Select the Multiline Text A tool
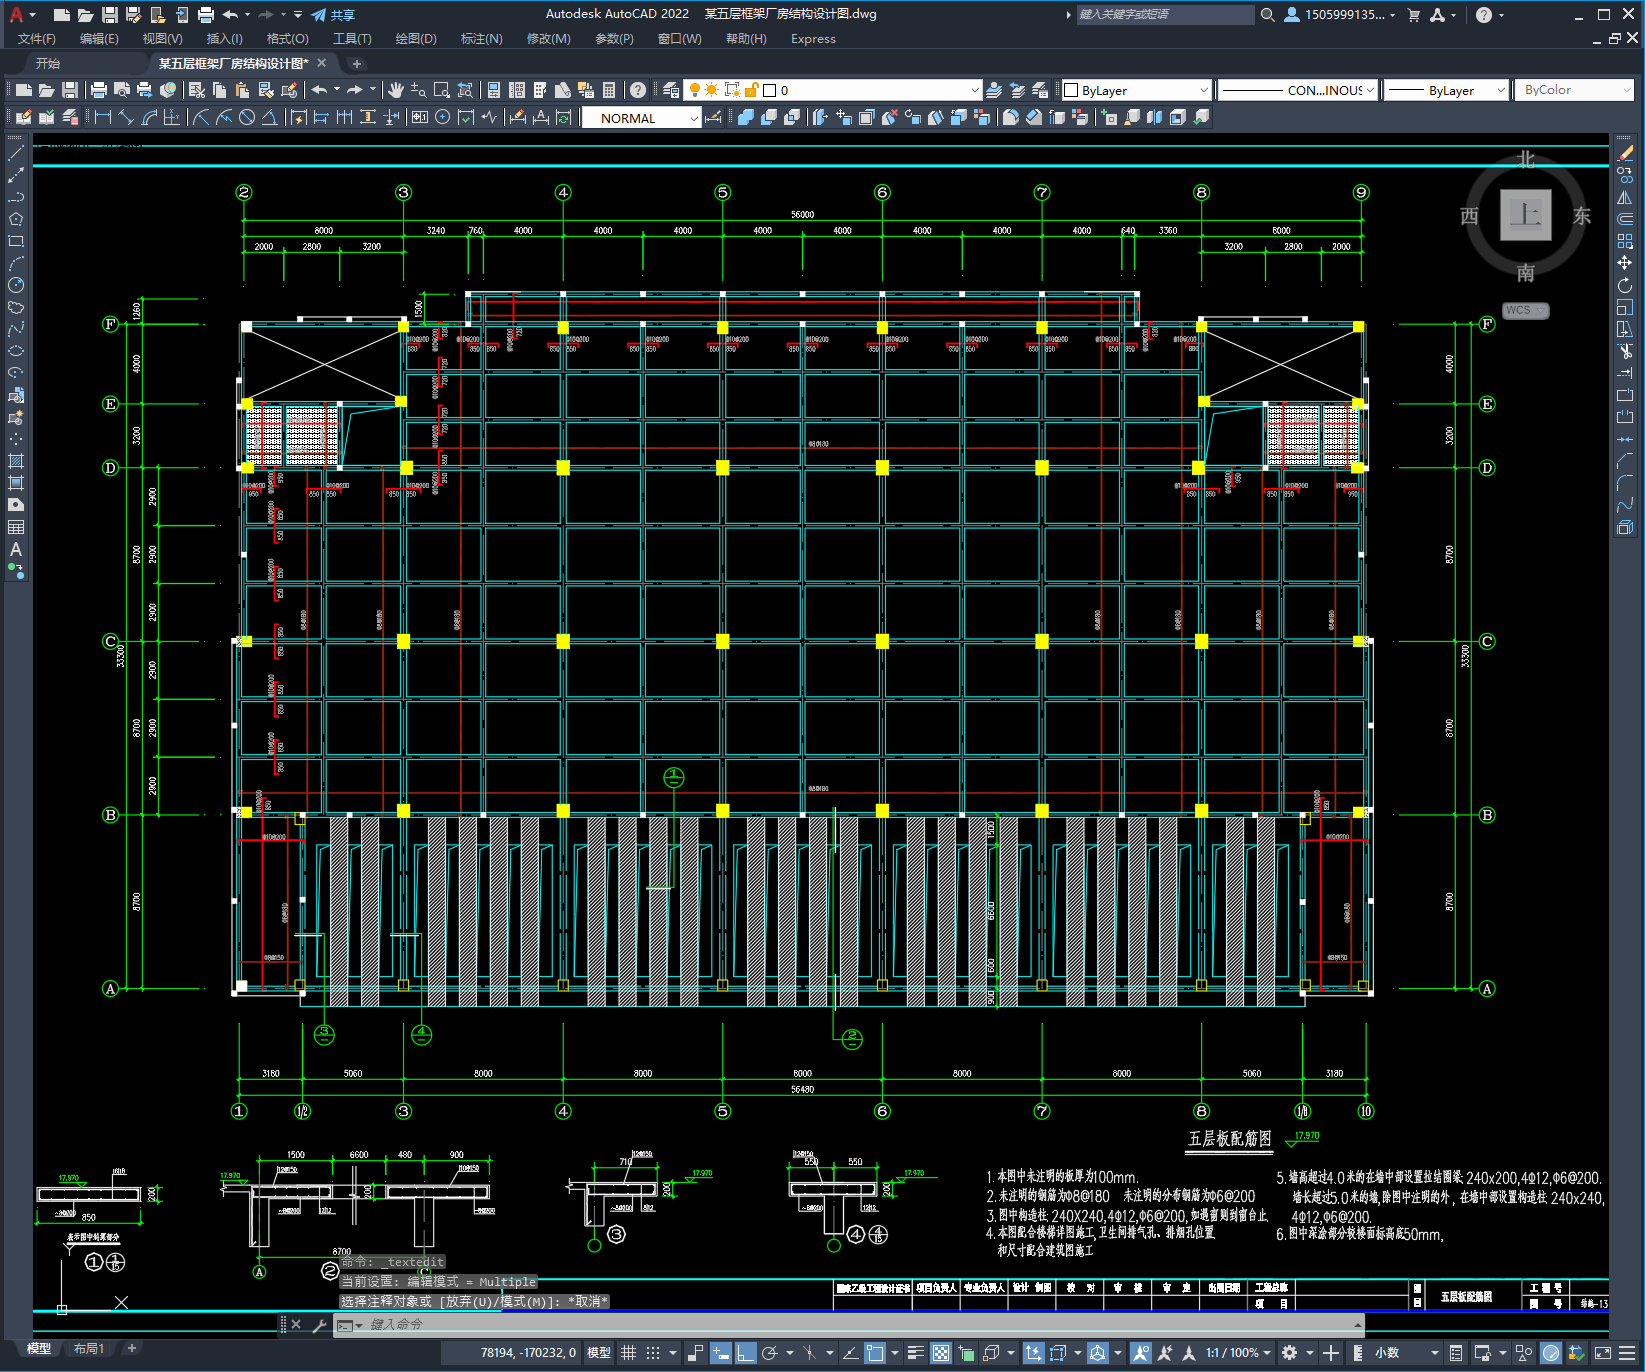 pyautogui.click(x=16, y=549)
